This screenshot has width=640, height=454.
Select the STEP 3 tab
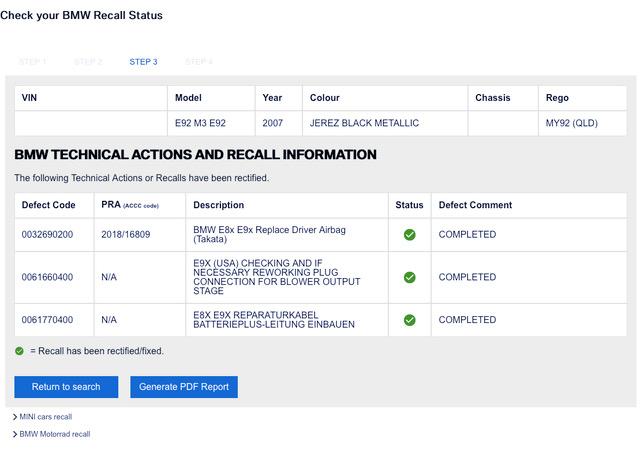click(143, 62)
